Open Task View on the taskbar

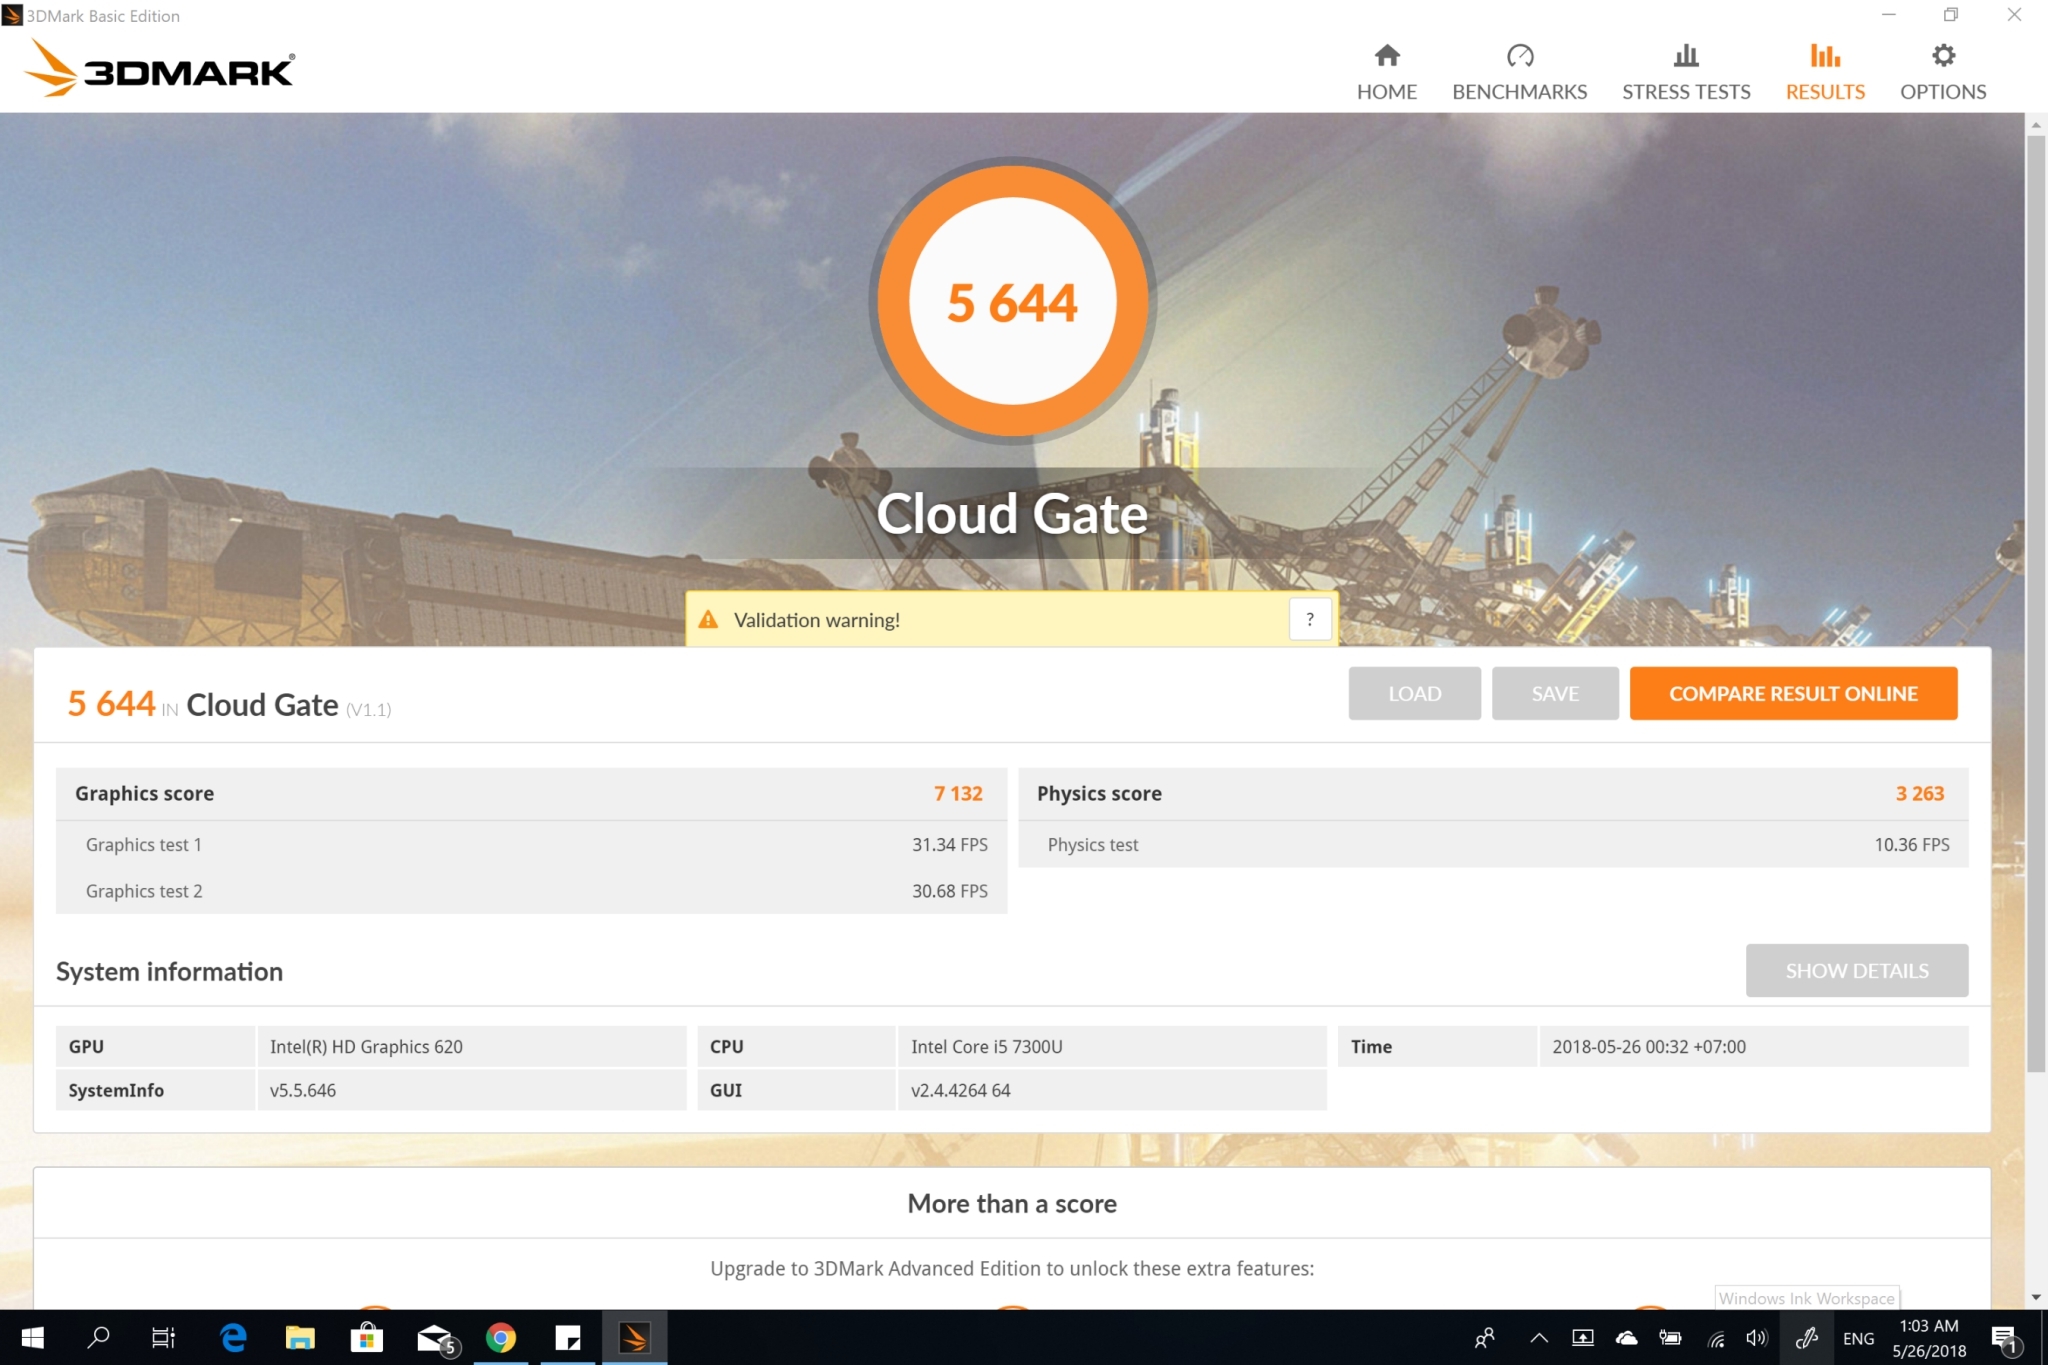163,1337
